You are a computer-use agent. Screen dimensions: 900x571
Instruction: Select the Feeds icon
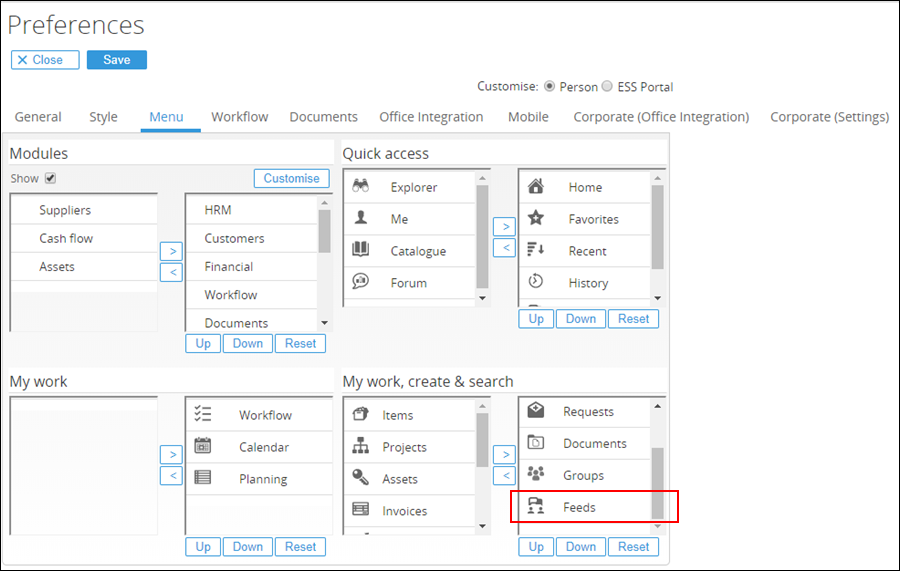point(536,506)
